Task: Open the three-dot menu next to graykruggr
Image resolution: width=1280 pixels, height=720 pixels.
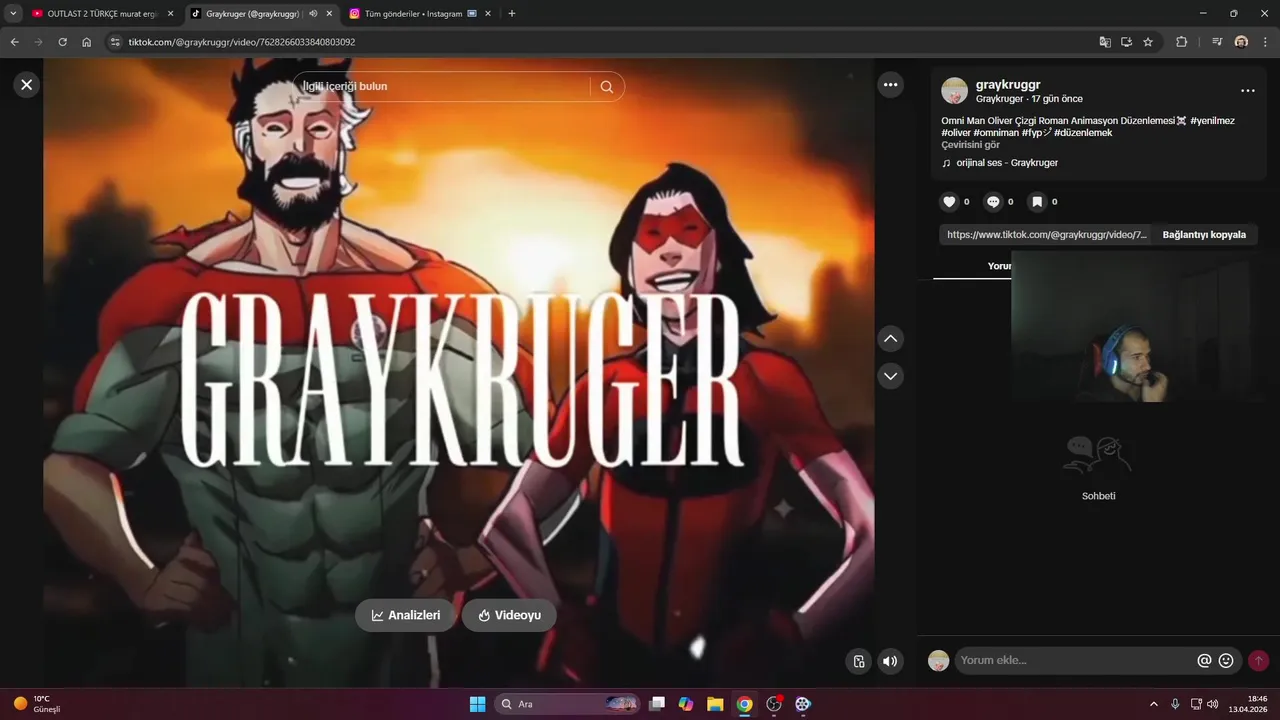Action: coord(1247,91)
